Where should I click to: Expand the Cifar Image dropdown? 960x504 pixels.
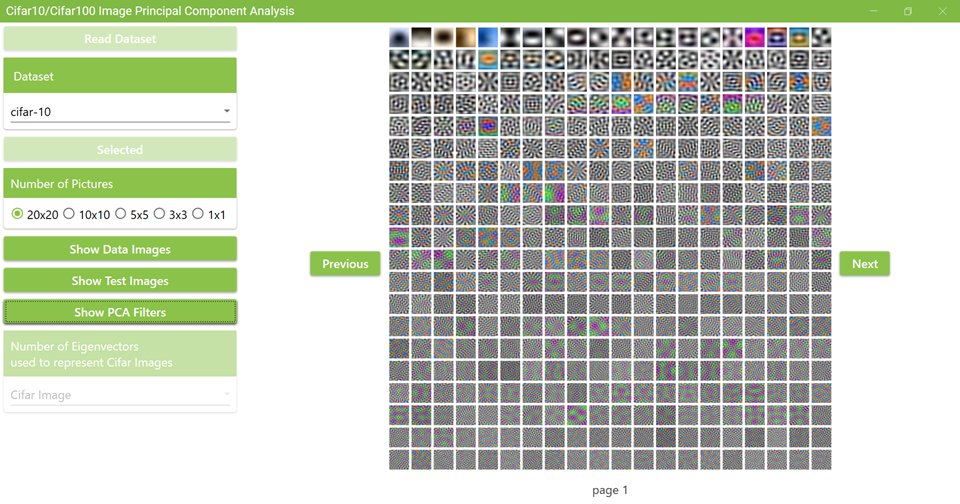pos(120,394)
